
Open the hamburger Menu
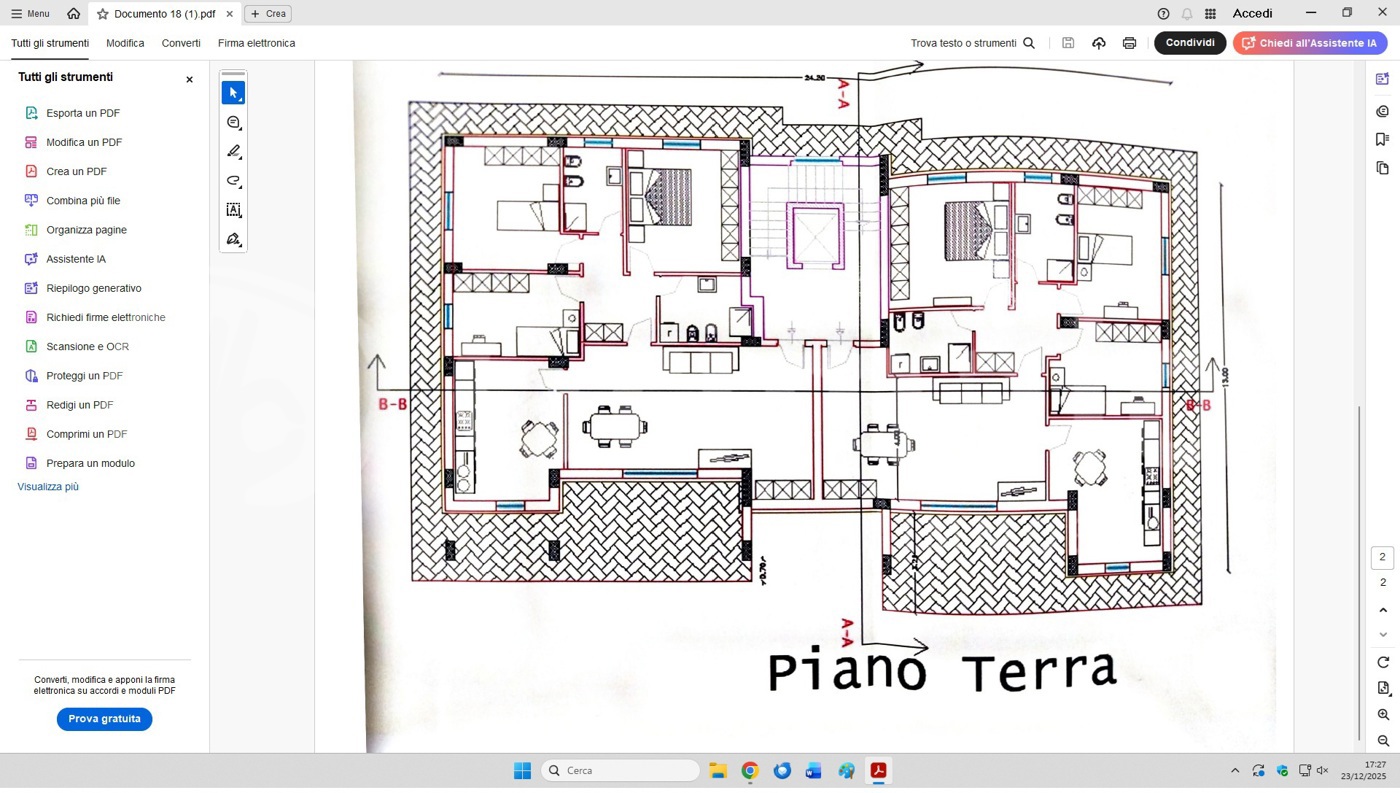point(30,14)
